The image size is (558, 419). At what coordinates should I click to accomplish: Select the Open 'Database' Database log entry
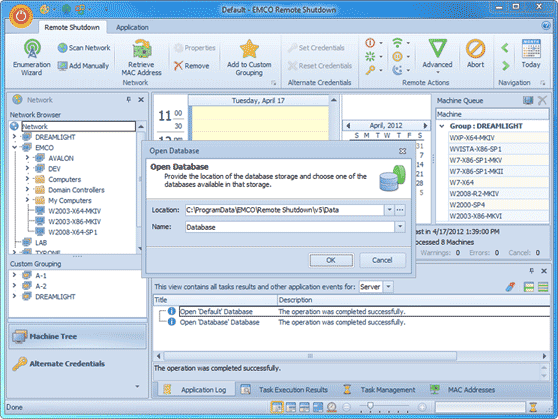[219, 322]
